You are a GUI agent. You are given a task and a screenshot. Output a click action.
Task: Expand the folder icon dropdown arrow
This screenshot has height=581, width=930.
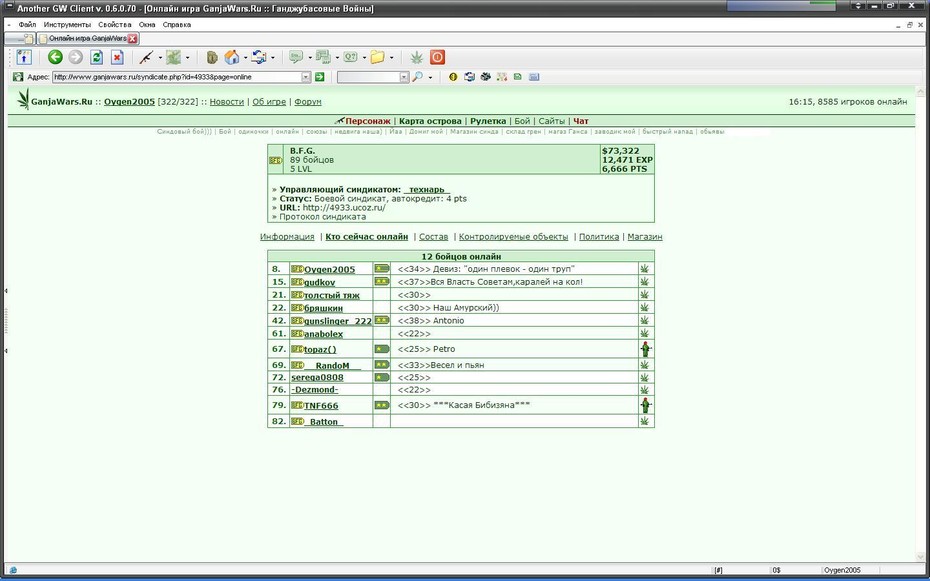[x=391, y=58]
